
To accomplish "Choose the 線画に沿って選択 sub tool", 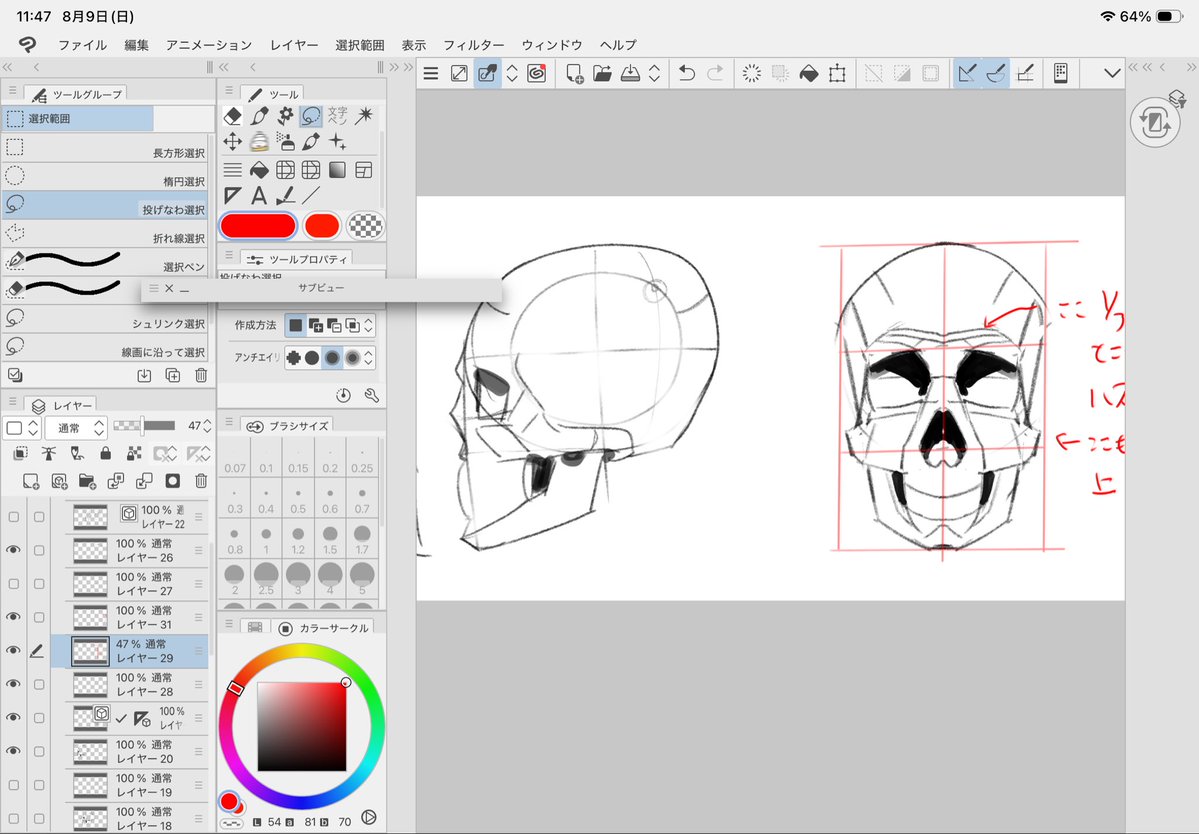I will (105, 348).
